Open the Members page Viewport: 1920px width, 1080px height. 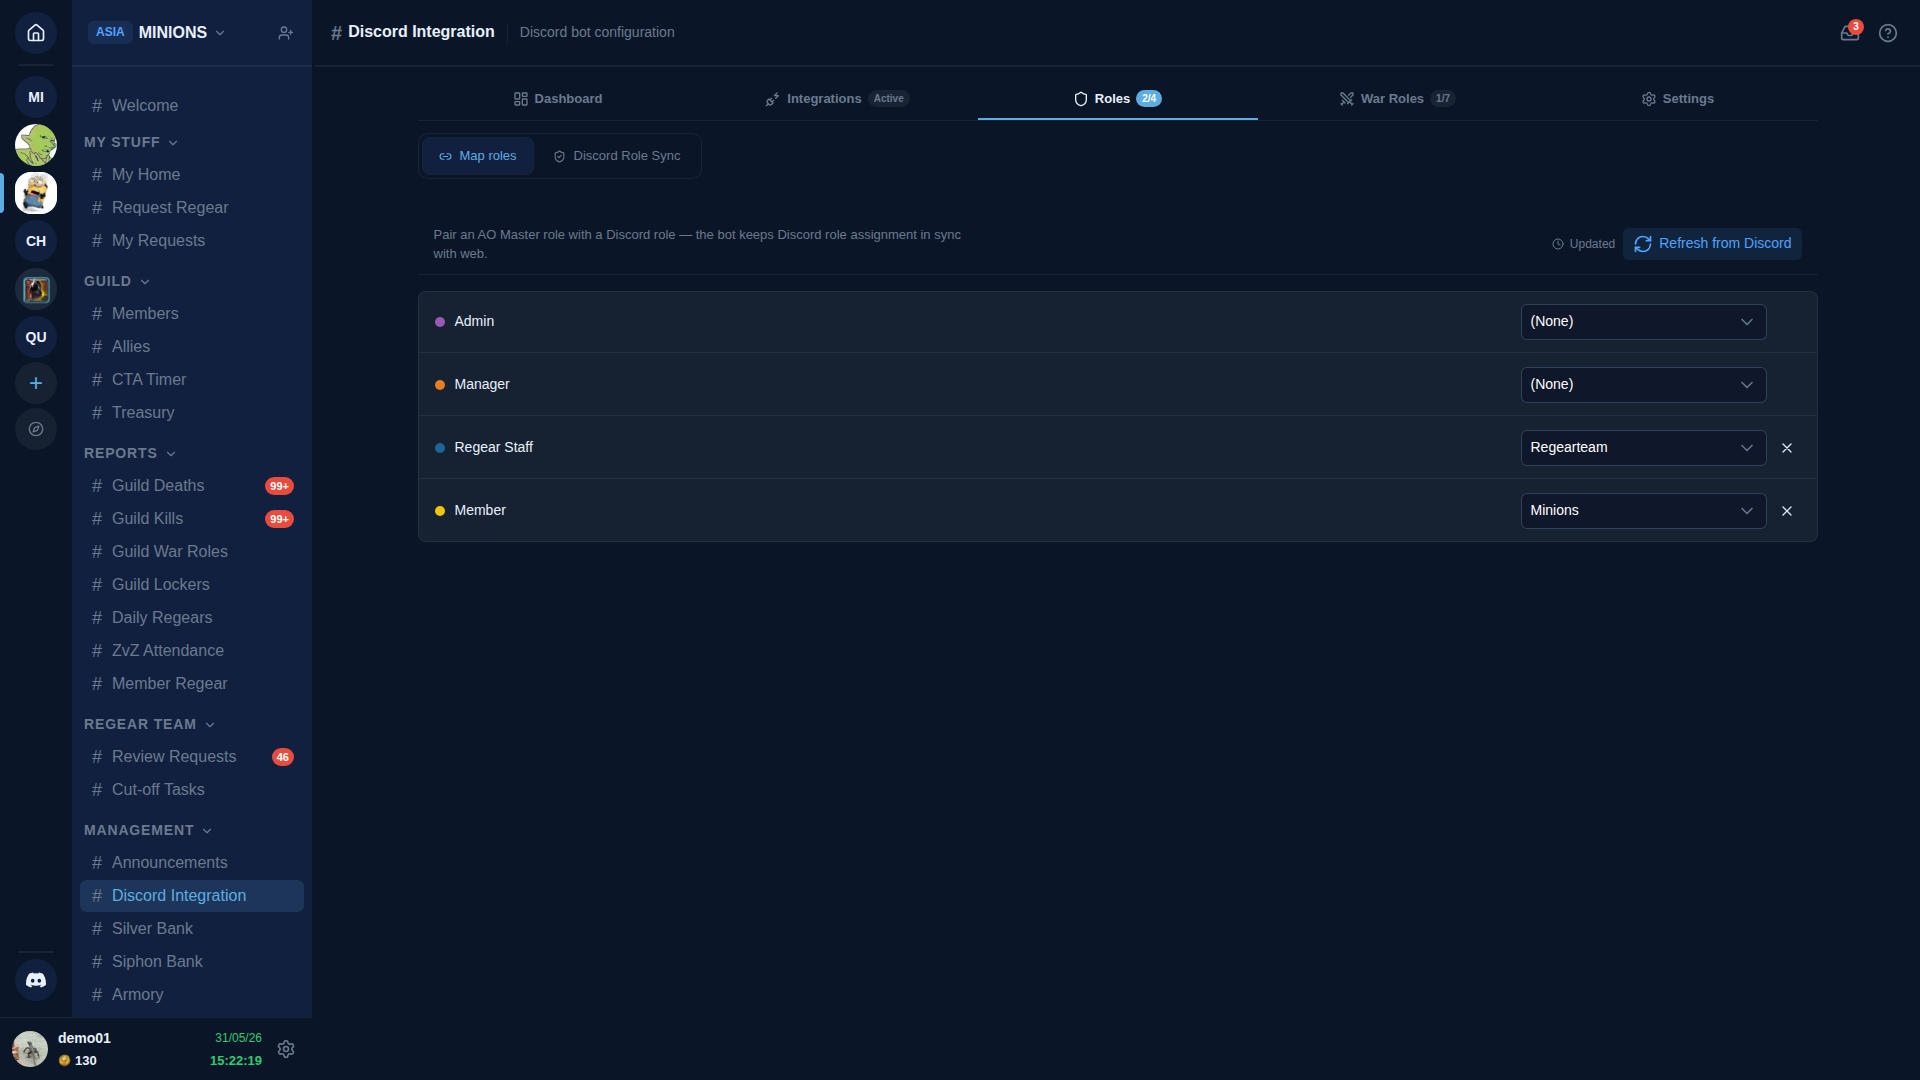tap(192, 314)
